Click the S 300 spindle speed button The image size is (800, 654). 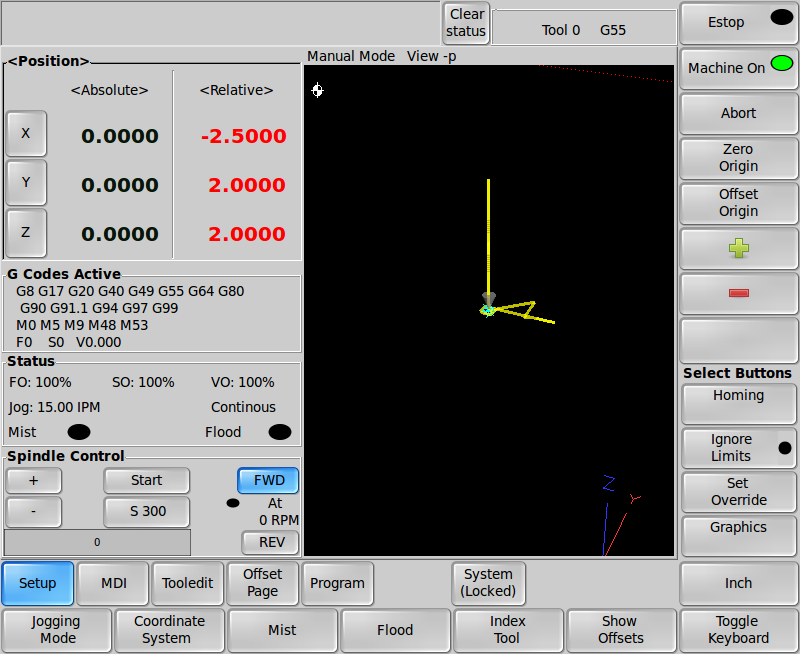coord(146,511)
